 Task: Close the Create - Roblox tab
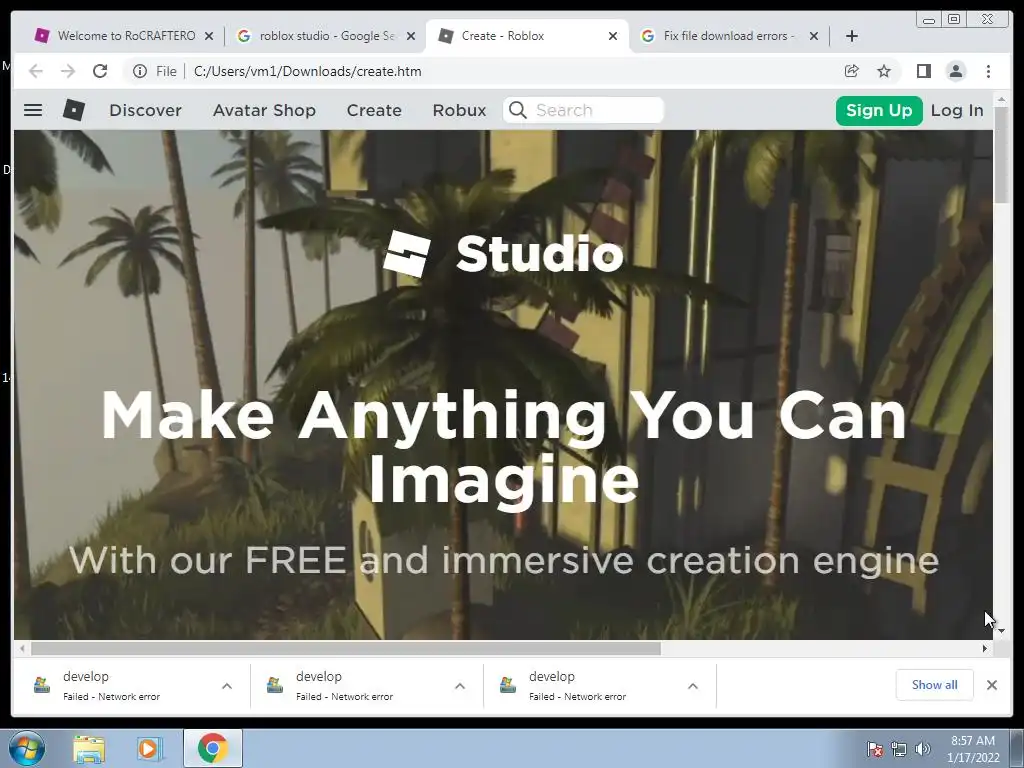pos(613,36)
